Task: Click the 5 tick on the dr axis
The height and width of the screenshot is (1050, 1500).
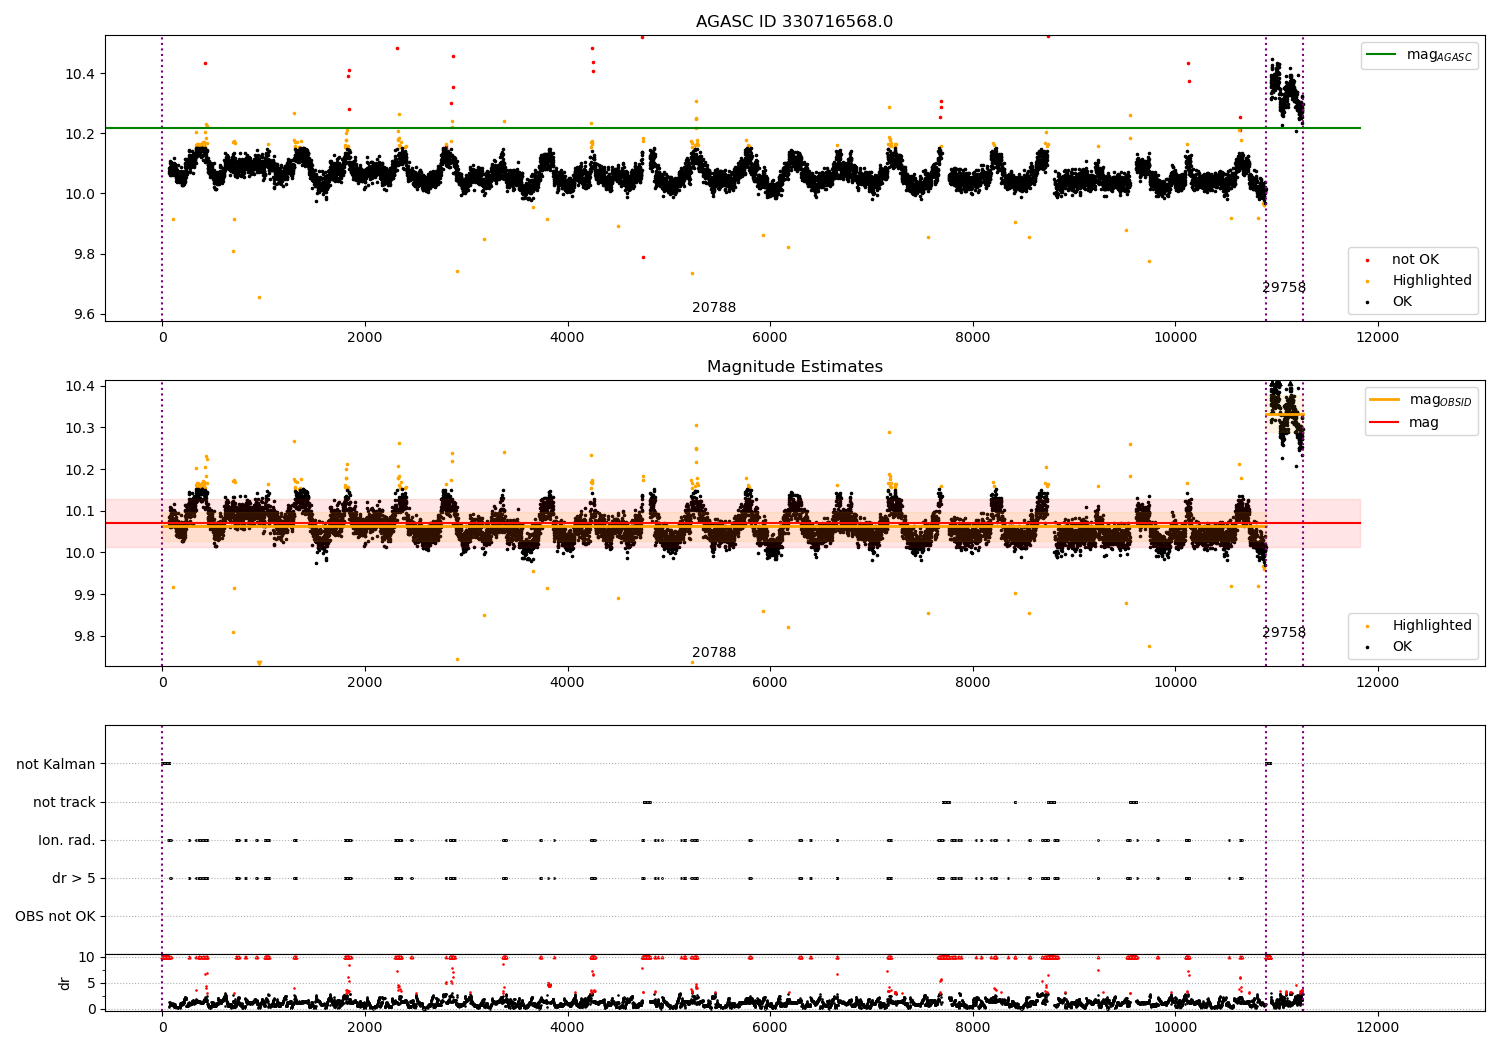Action: tap(92, 983)
